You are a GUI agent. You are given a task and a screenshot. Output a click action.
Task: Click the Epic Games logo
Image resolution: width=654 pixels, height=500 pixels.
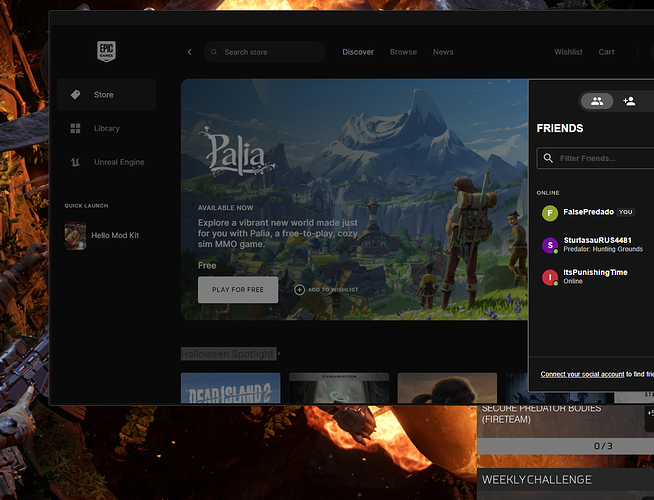pyautogui.click(x=106, y=51)
